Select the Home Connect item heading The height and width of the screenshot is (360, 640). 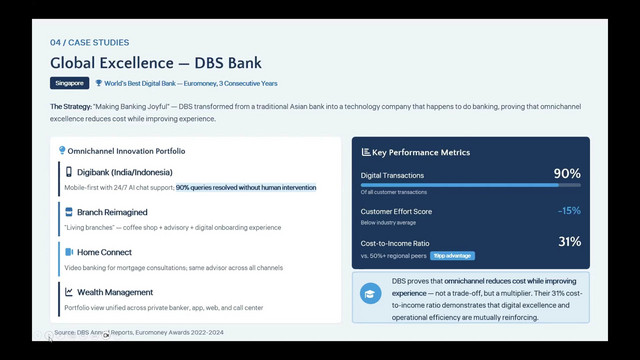coord(104,252)
